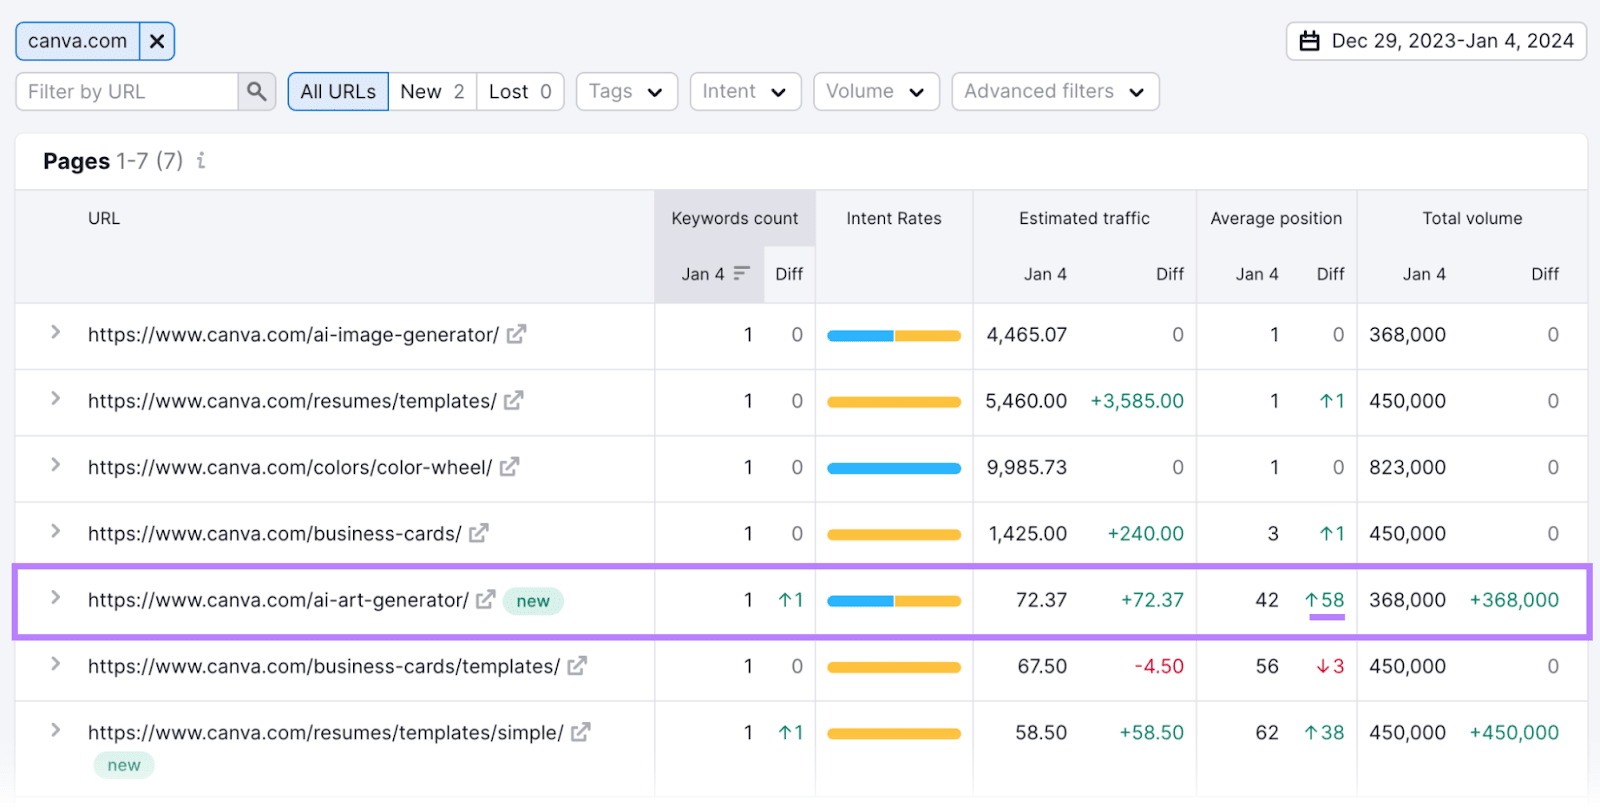Open the ai-art-generator URL link

coord(278,600)
